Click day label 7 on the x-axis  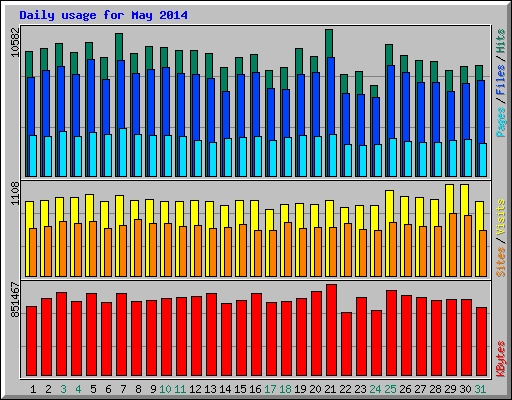tap(123, 389)
